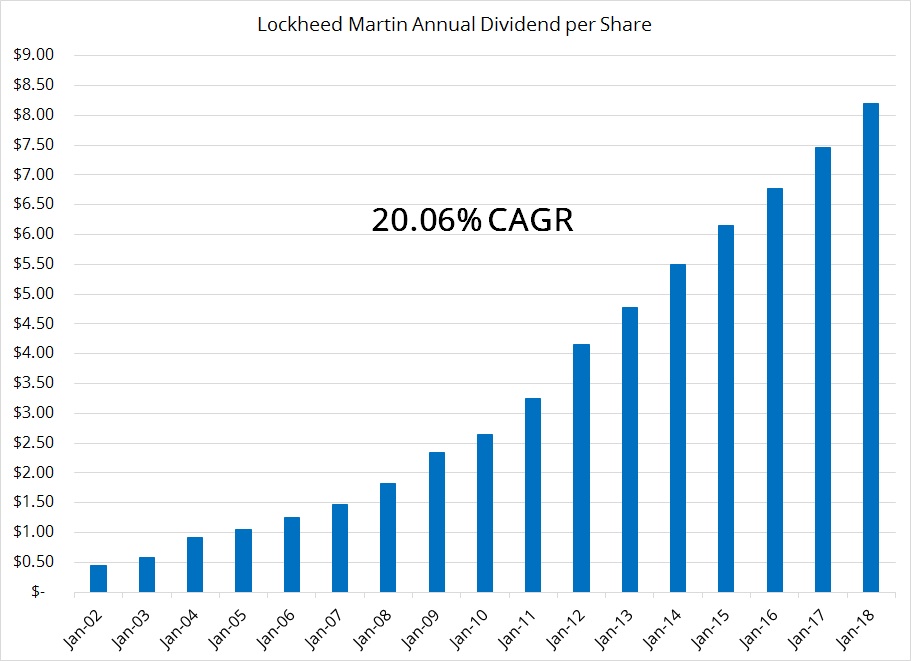Select the Jan-15 x-axis label

click(711, 630)
